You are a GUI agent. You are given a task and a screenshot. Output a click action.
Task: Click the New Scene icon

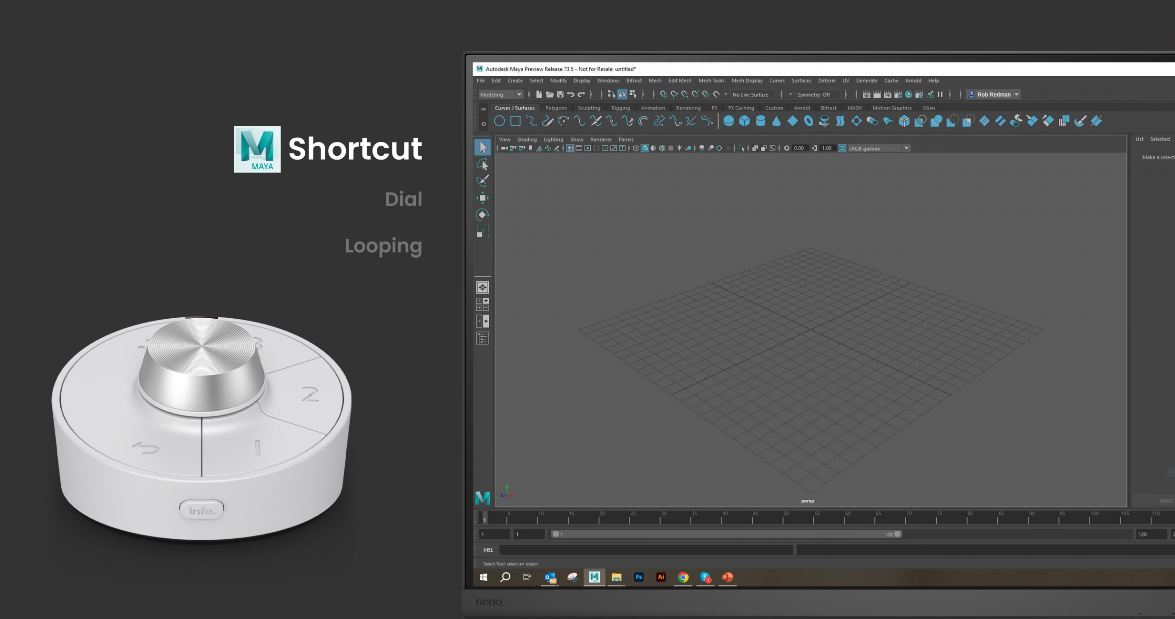[x=539, y=94]
